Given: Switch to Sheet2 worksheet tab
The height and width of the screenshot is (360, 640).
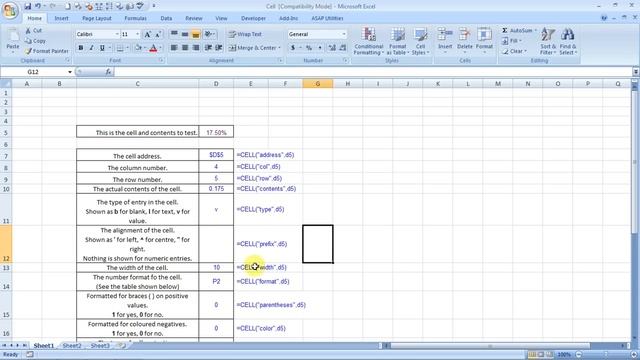Looking at the screenshot, I should (72, 346).
